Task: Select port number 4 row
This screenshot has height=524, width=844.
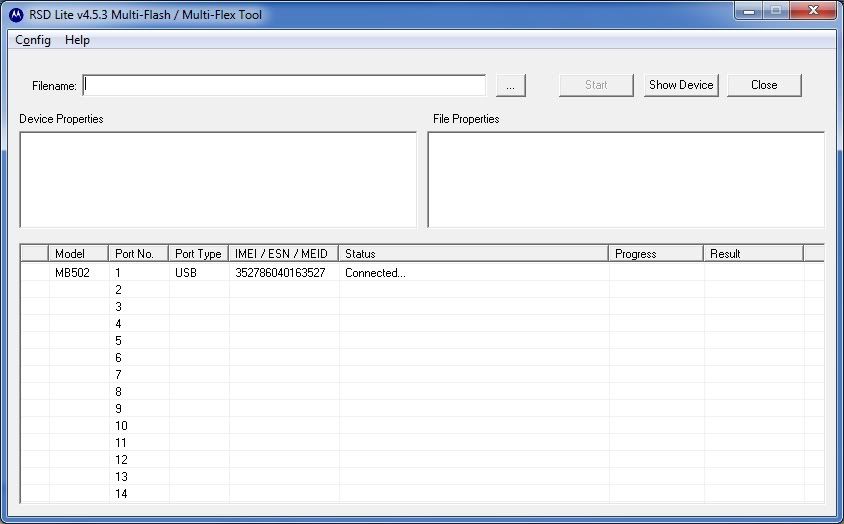Action: click(423, 324)
